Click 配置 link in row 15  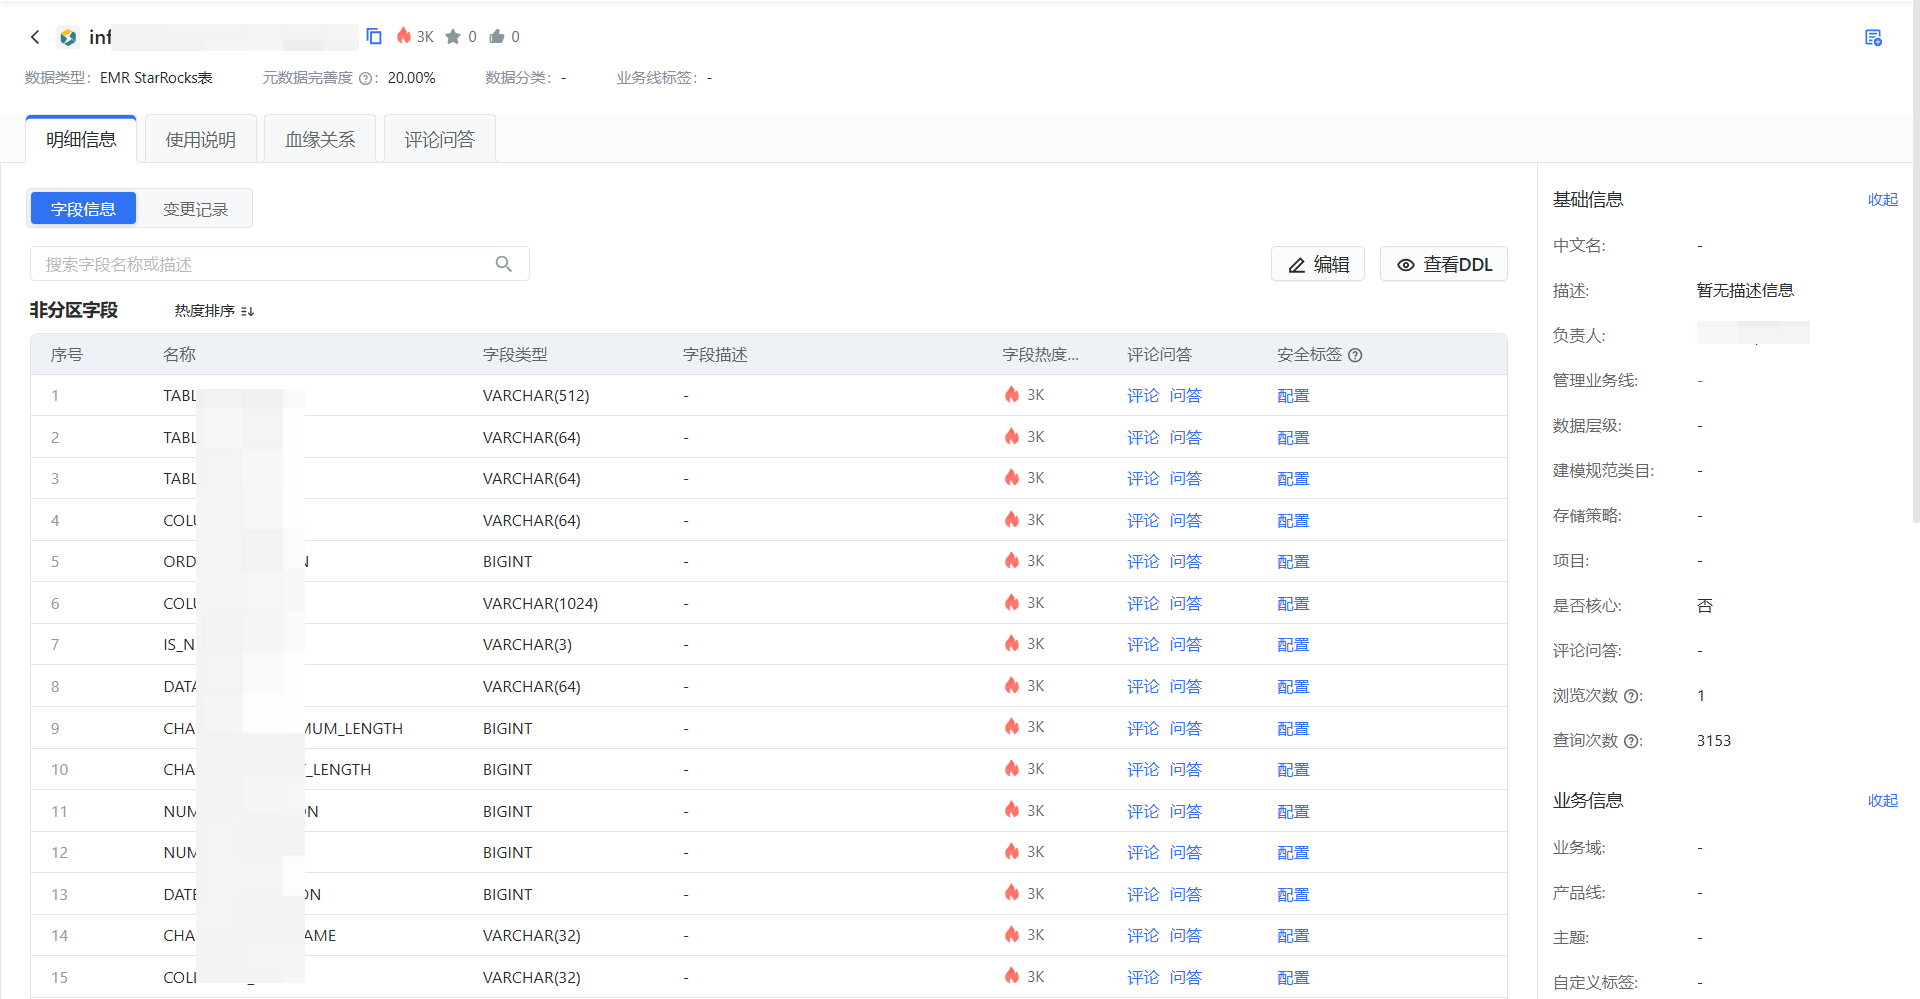[1293, 978]
